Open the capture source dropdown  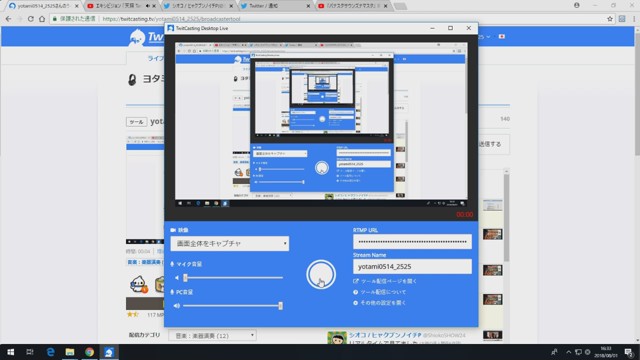(230, 244)
